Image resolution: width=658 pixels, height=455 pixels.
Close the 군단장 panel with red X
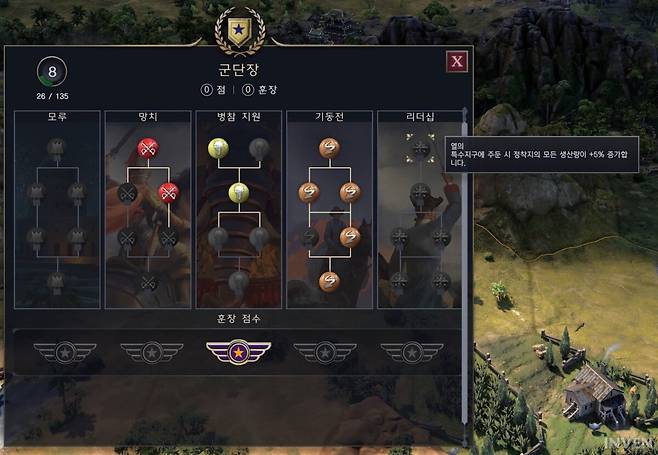tap(457, 61)
